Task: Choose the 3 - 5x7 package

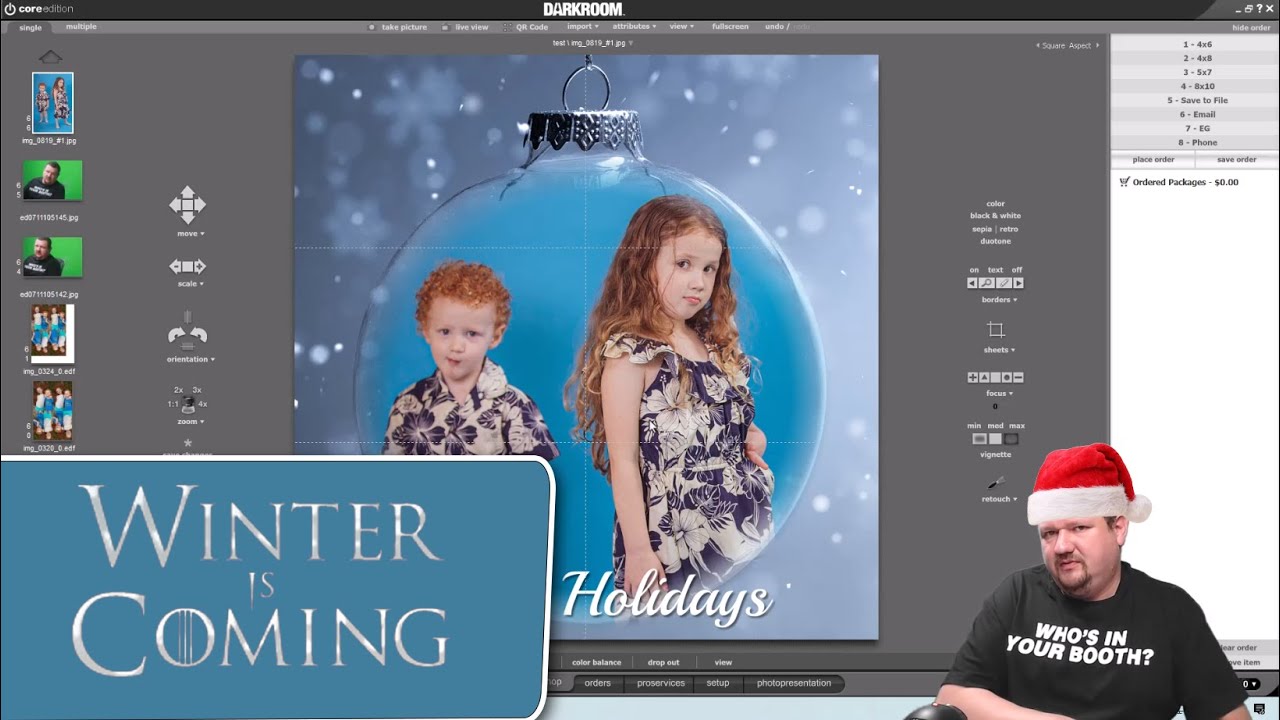Action: (1197, 72)
